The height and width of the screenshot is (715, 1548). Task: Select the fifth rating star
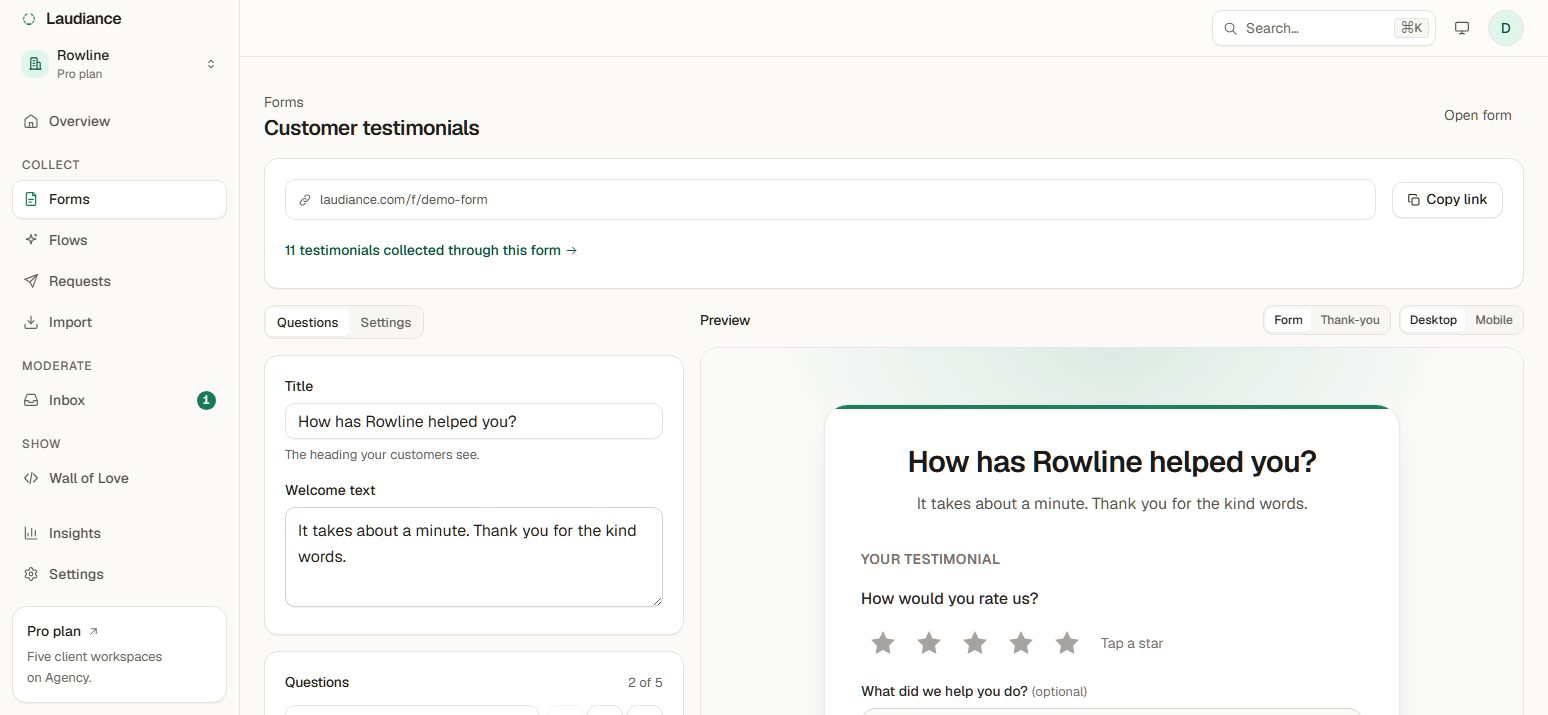pos(1067,643)
